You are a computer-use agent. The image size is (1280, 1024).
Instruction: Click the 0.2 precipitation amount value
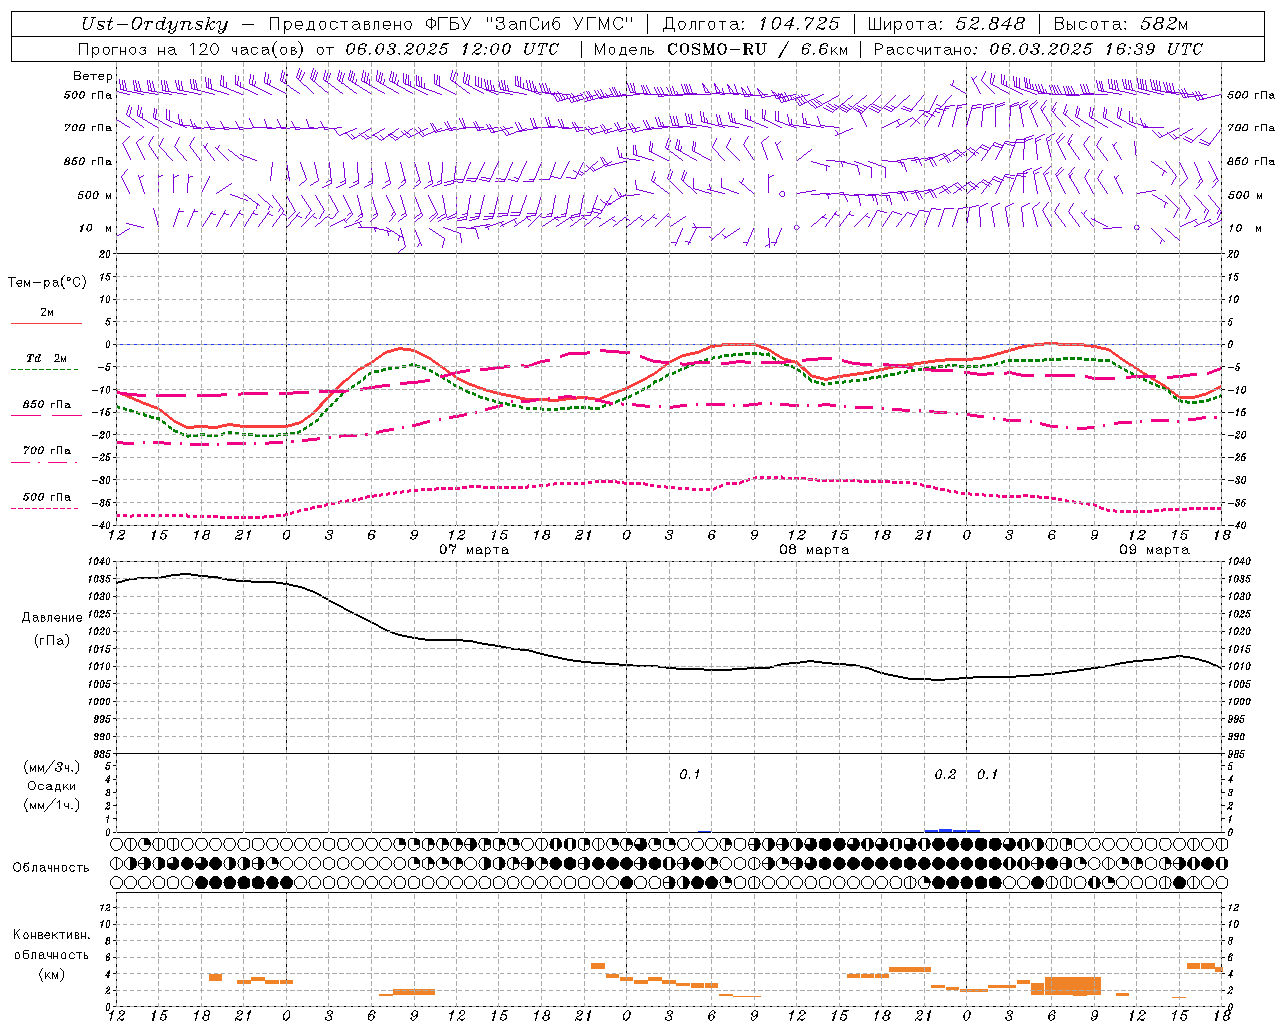945,775
